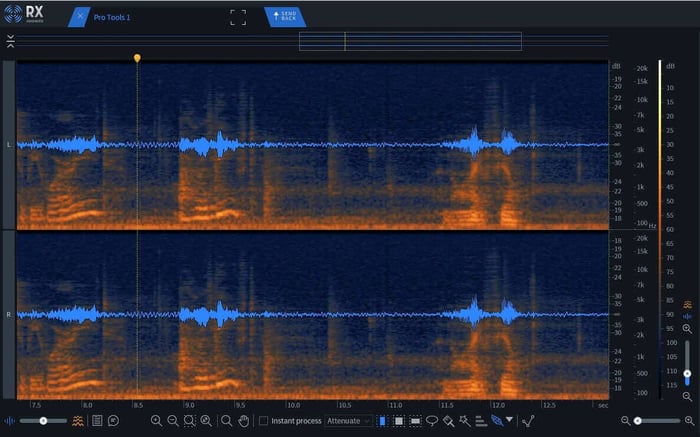Image resolution: width=700 pixels, height=437 pixels.
Task: Adjust the horizontal zoom slider
Action: 658,420
